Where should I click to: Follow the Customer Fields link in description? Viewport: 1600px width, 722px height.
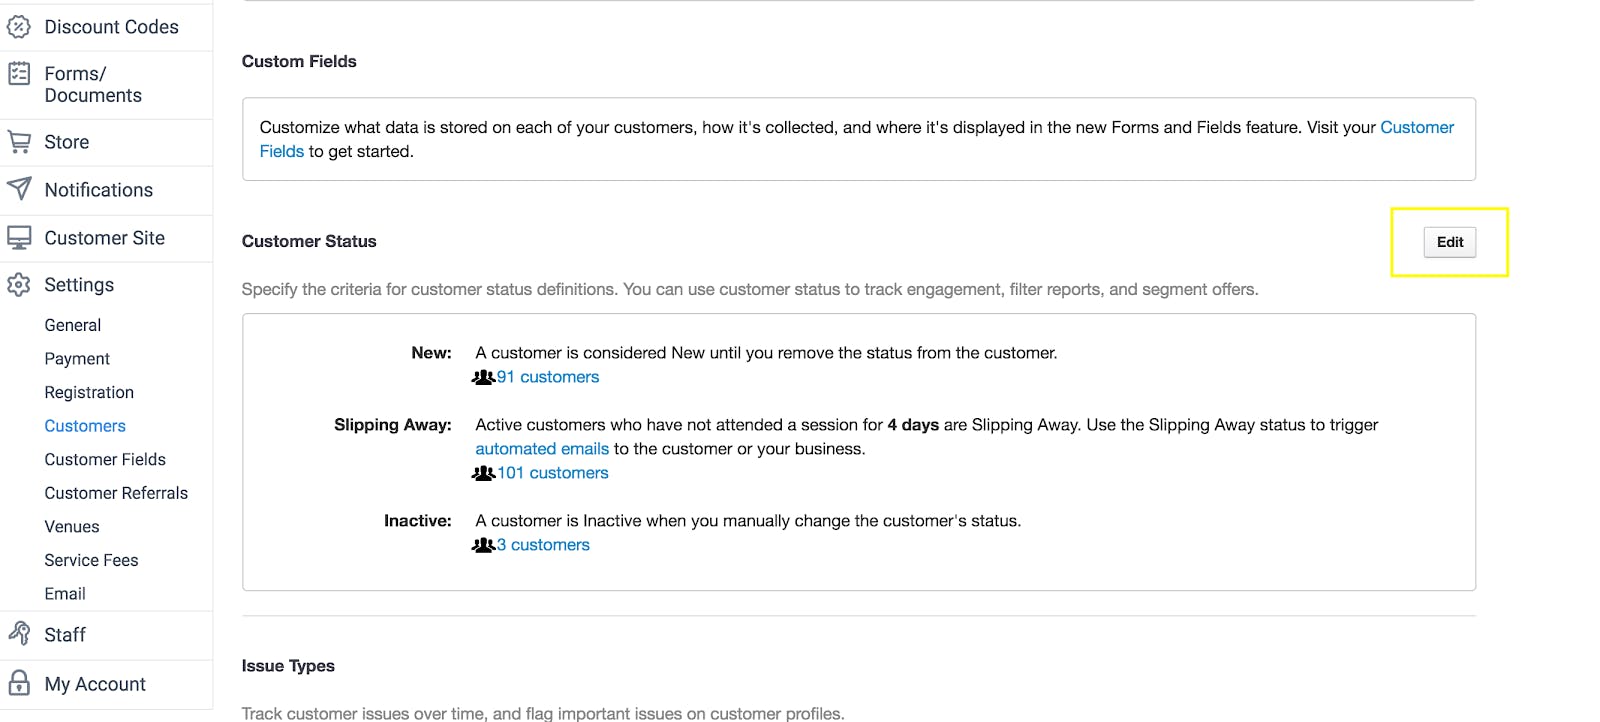1417,127
